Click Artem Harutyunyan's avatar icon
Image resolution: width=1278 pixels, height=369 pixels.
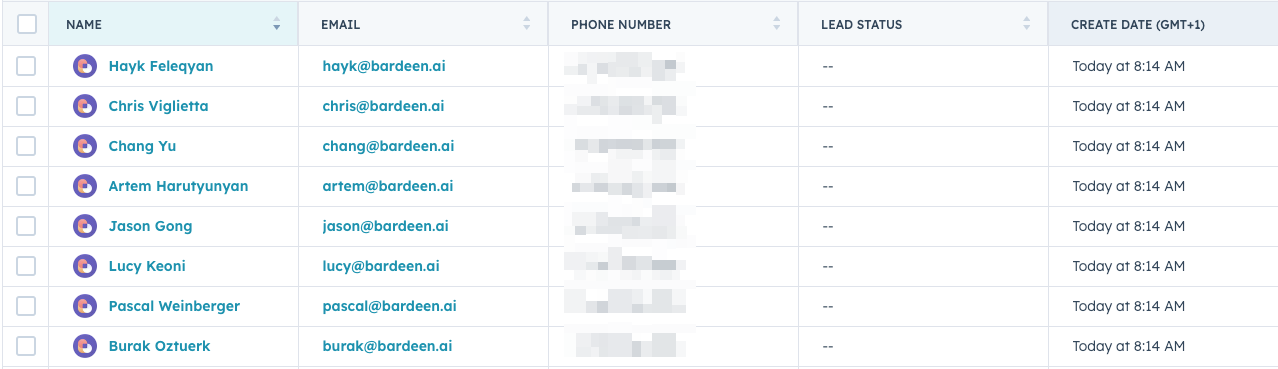click(85, 186)
